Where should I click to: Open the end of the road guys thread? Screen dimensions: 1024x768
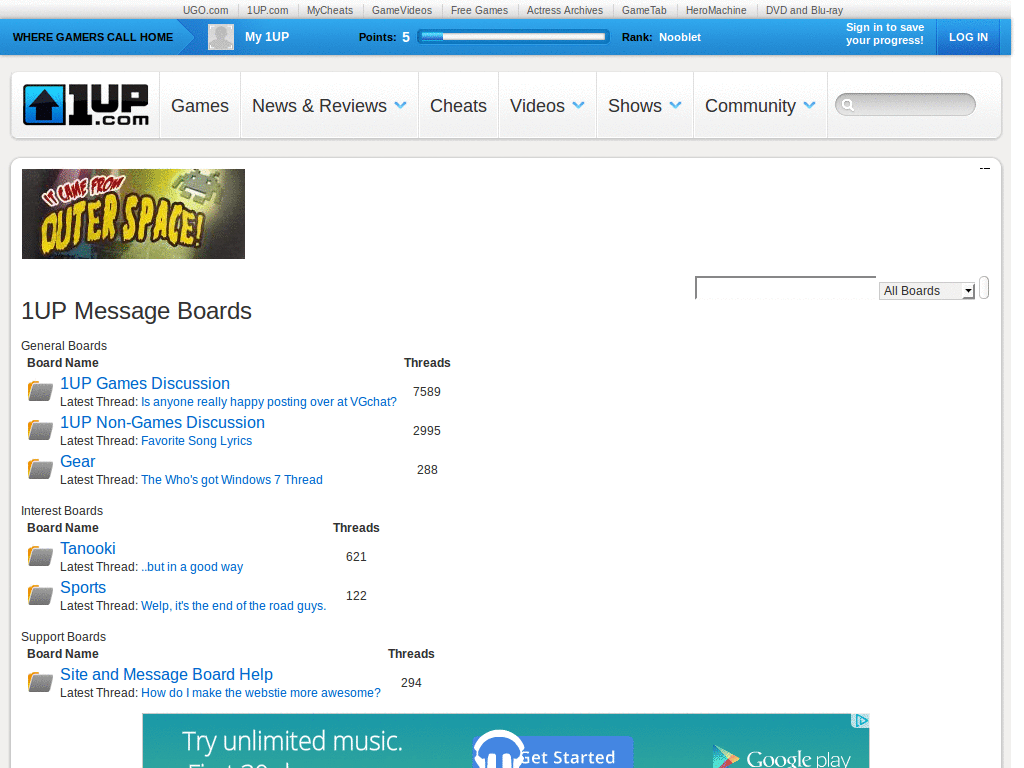(233, 606)
